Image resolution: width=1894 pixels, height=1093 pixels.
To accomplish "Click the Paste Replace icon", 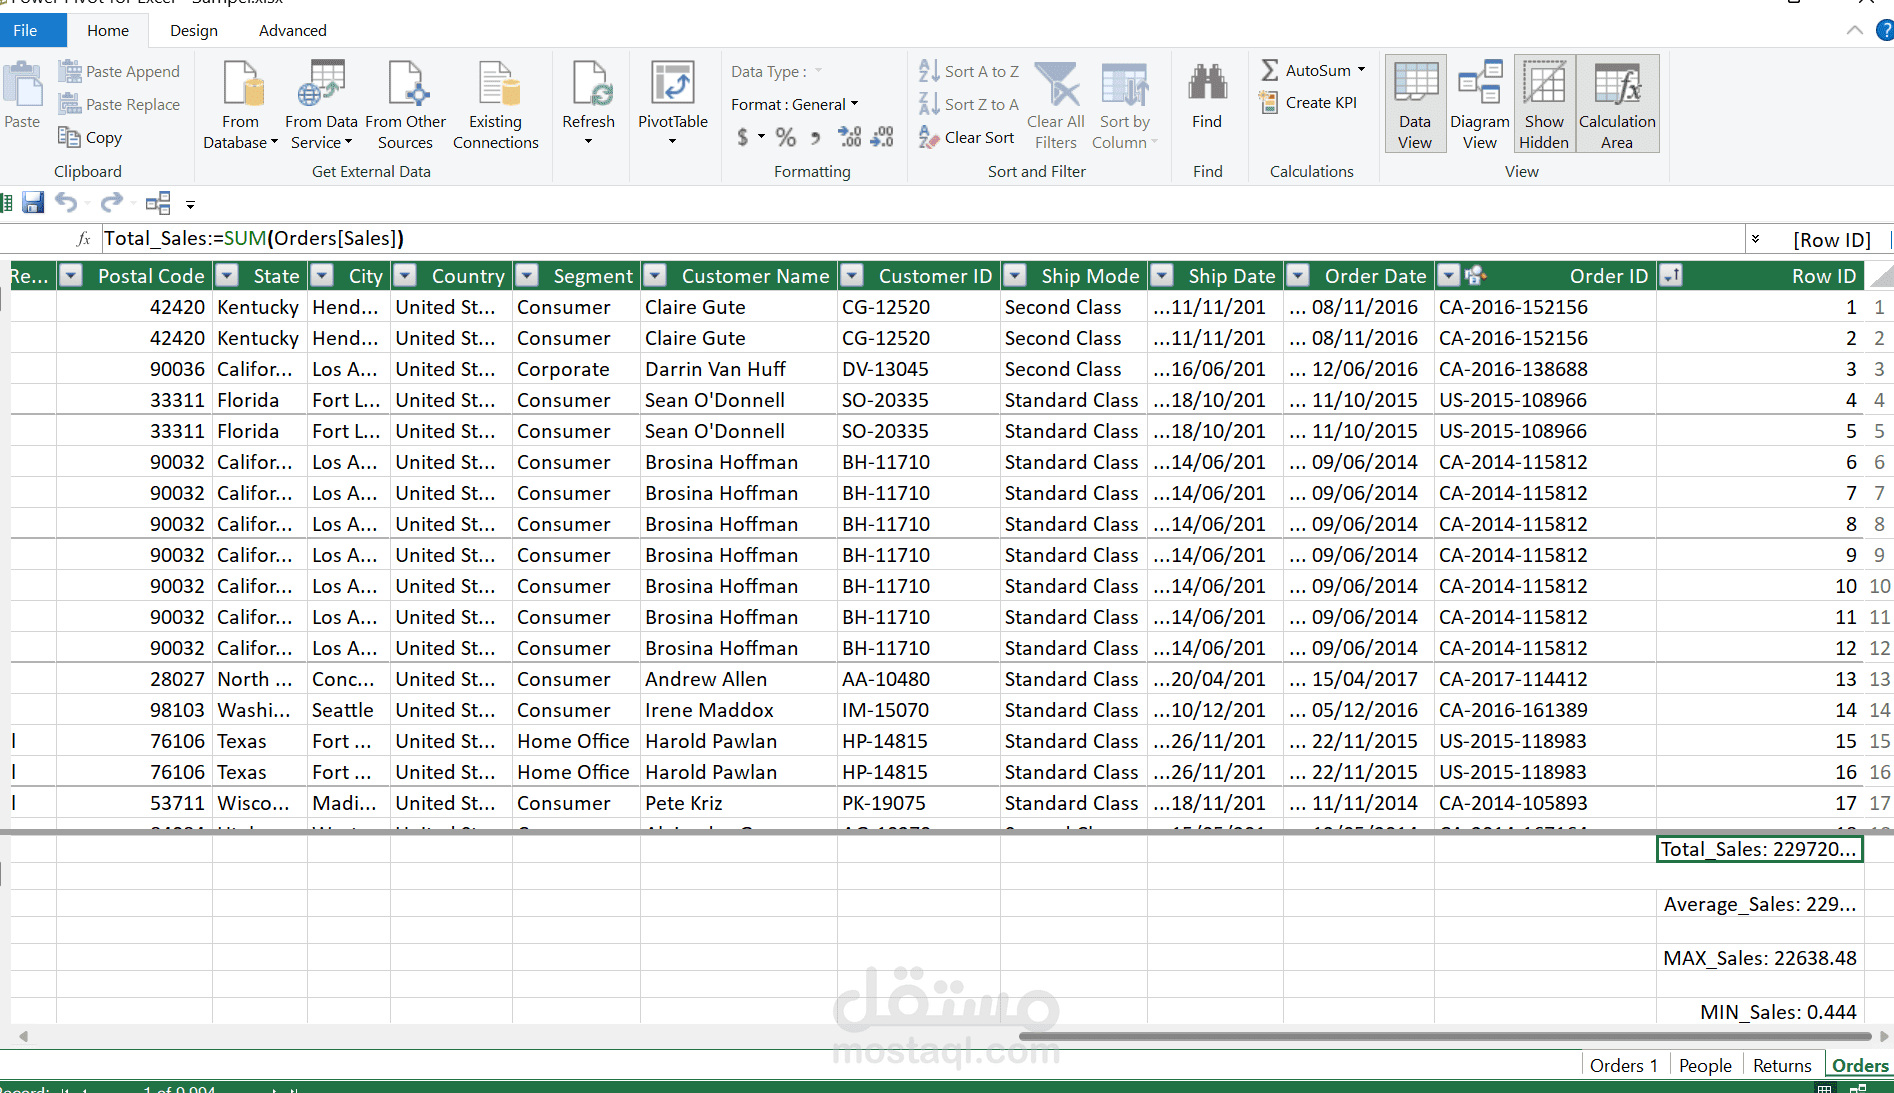I will point(69,104).
